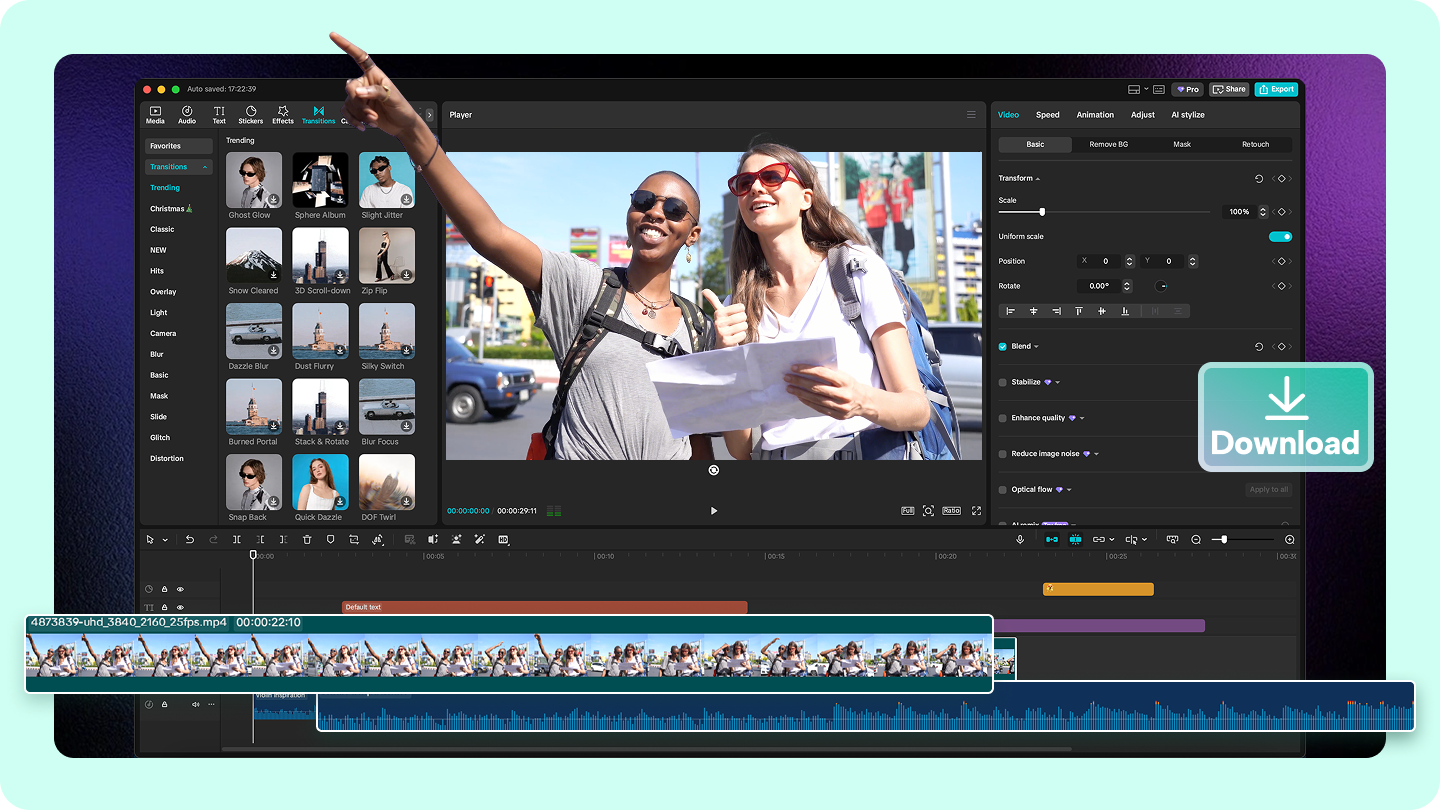Undo the last action

point(189,539)
